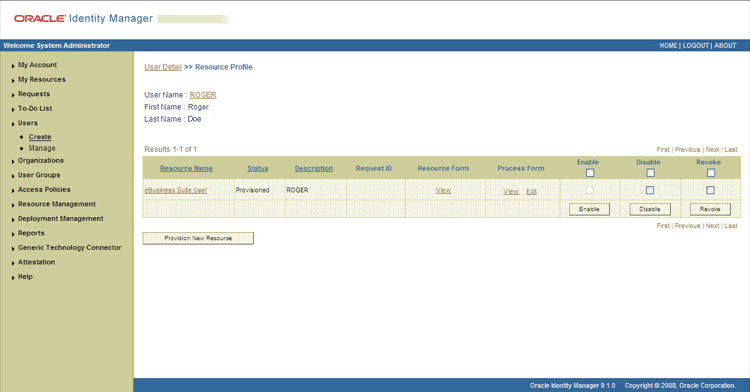Expand the To-Do List arrow
The image size is (750, 392).
13,109
